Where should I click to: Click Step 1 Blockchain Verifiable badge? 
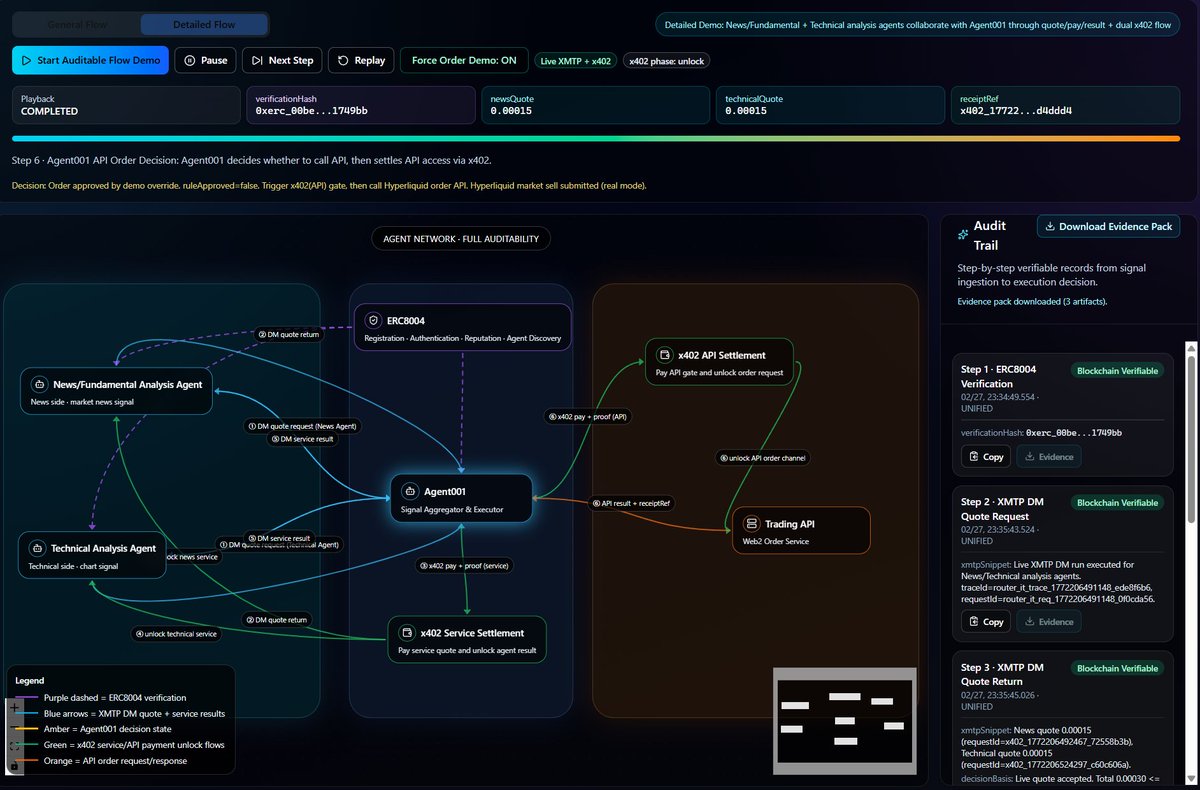[x=1117, y=370]
